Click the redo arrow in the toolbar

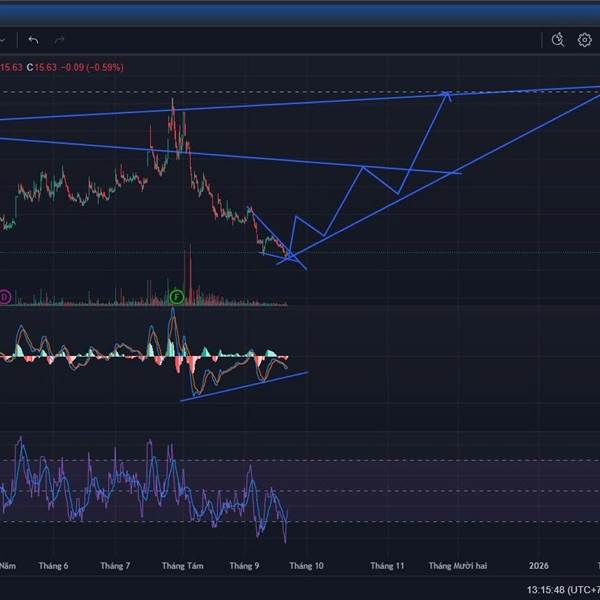coord(60,40)
